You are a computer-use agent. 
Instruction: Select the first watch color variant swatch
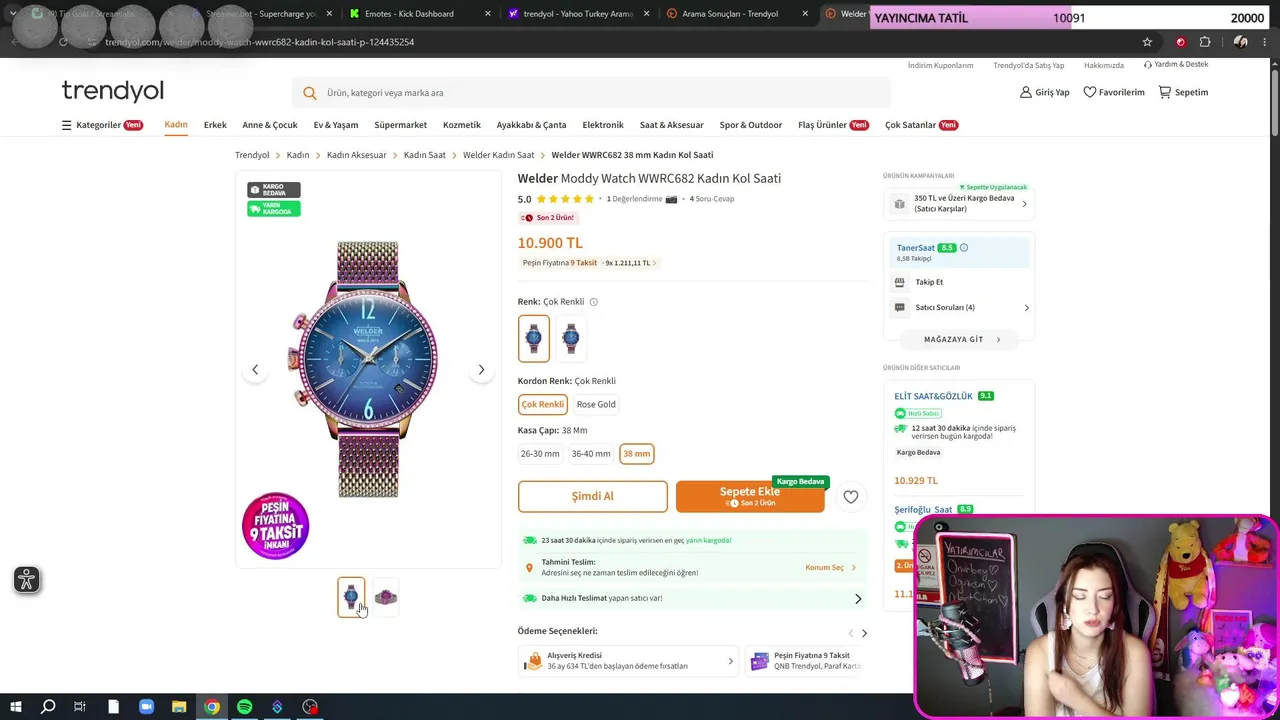pos(534,338)
